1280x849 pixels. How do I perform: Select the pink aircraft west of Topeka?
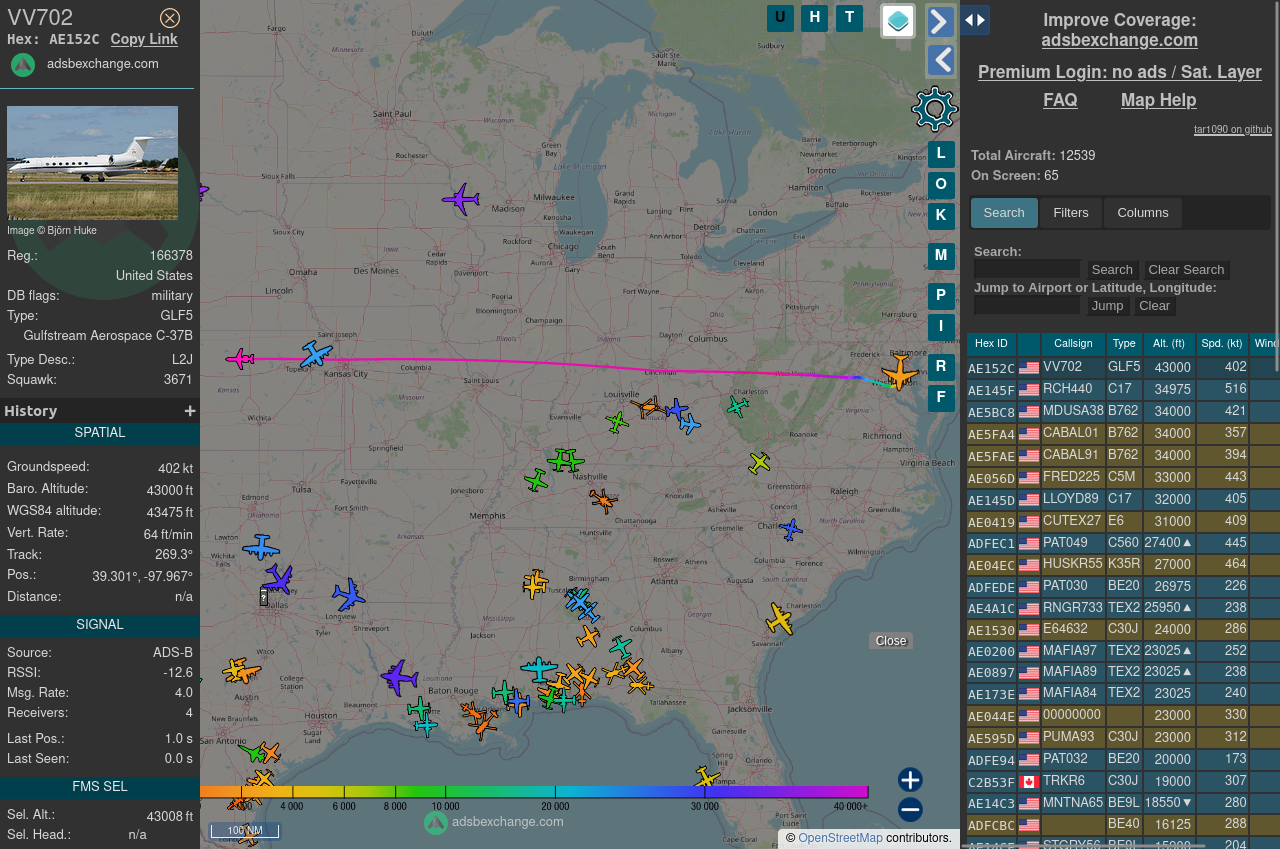(x=240, y=359)
